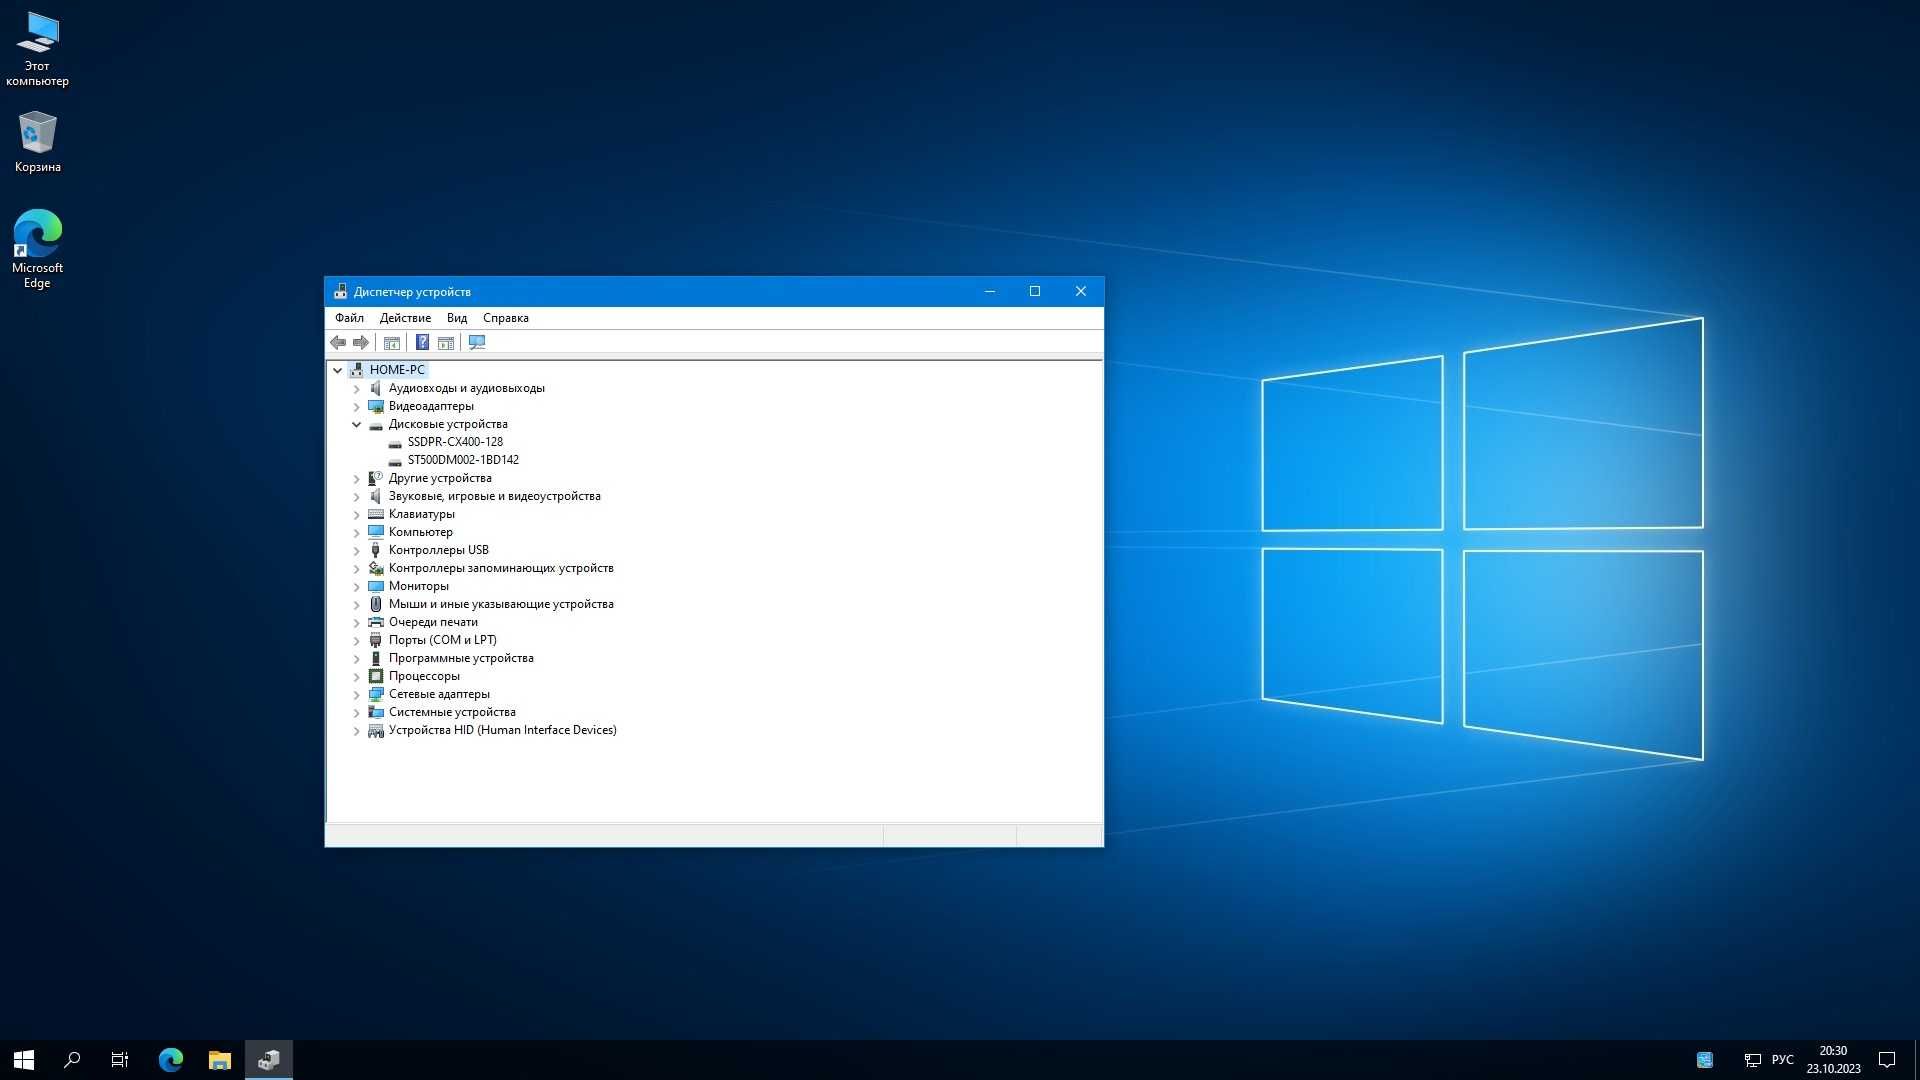Image resolution: width=1920 pixels, height=1080 pixels.
Task: Collapse the Дисковые устройства node
Action: tap(356, 424)
